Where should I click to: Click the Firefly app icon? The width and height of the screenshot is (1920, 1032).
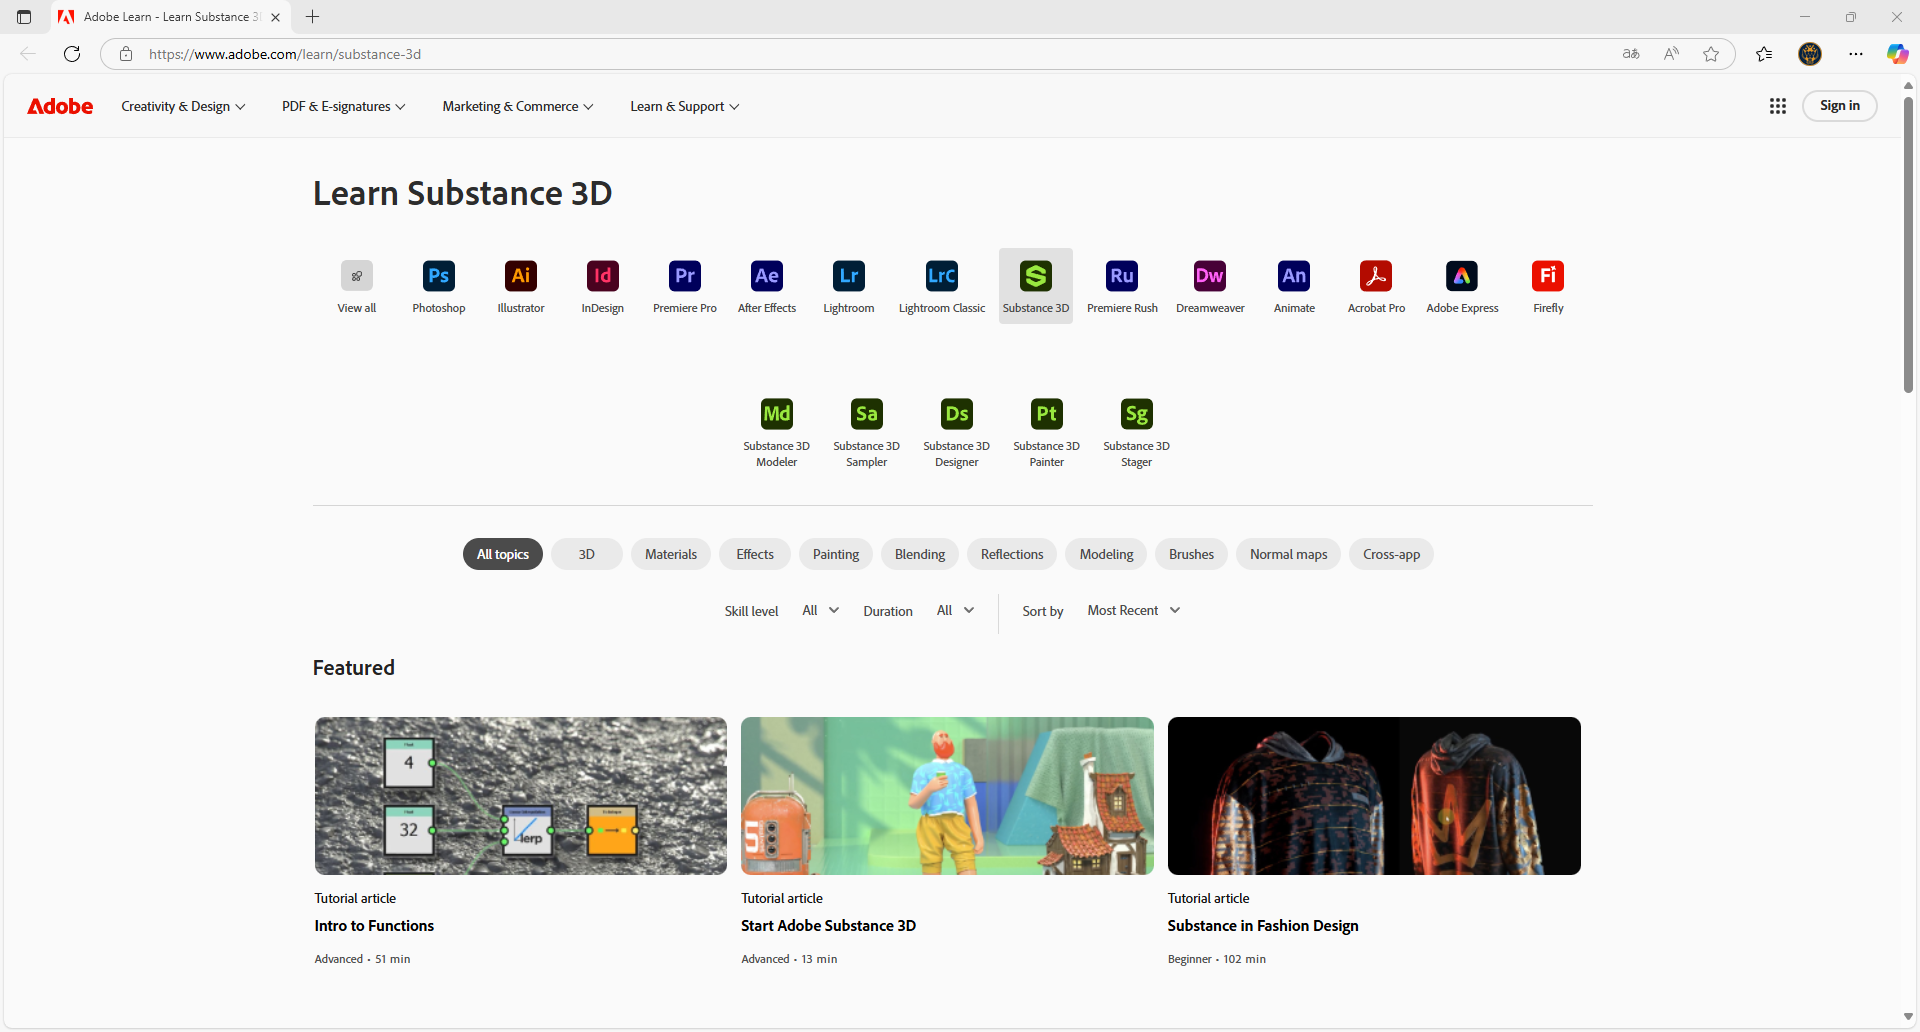pos(1548,276)
